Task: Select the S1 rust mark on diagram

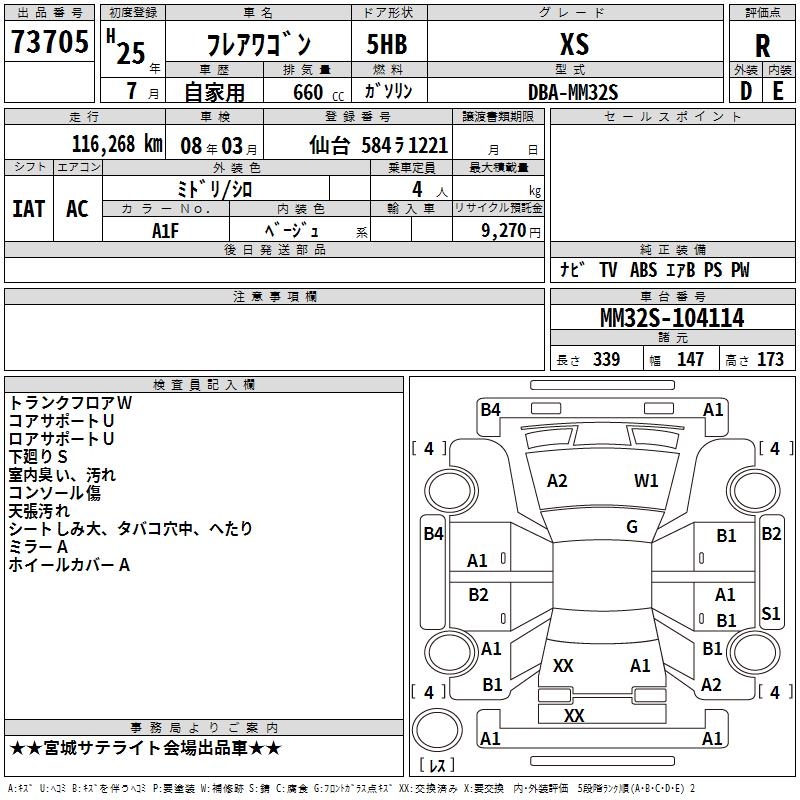Action: click(770, 614)
